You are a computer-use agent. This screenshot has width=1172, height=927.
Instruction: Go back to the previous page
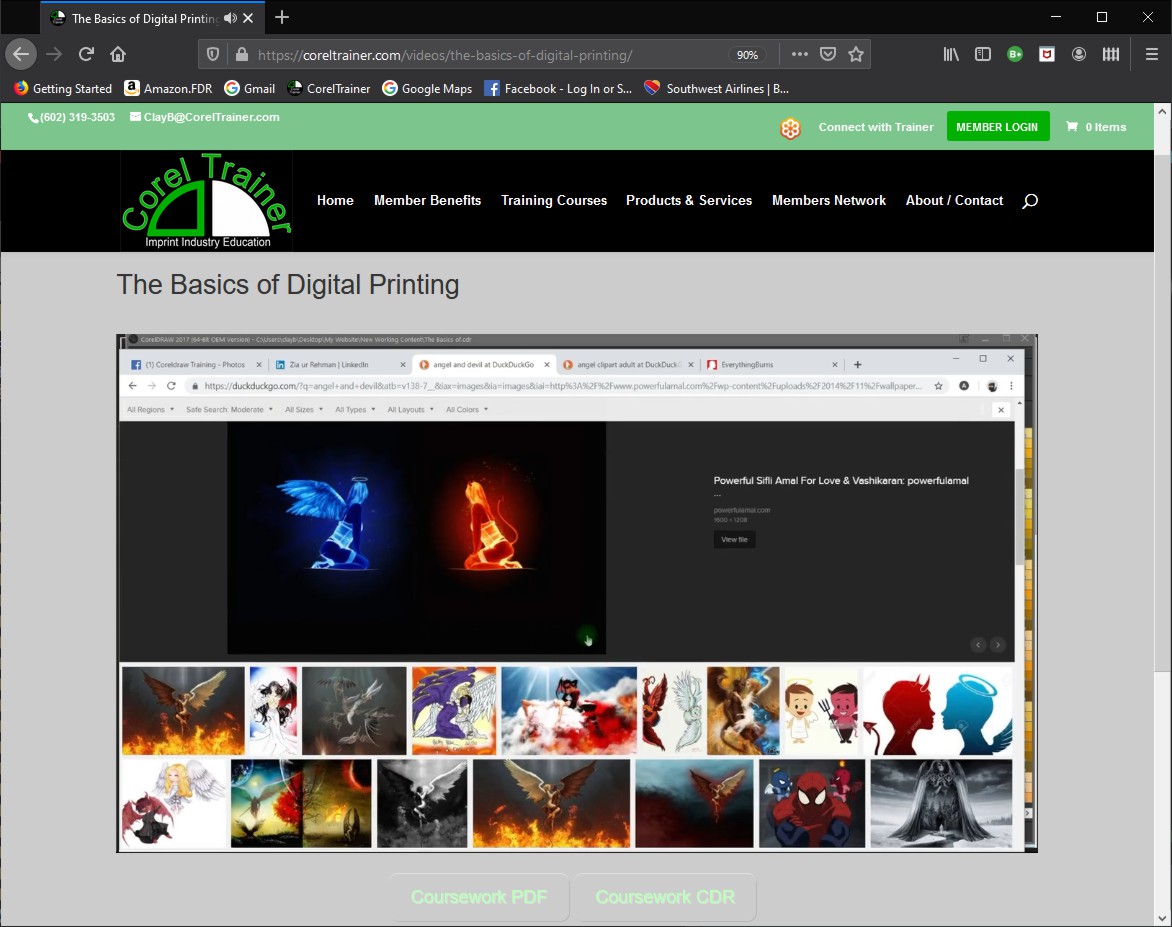(x=21, y=54)
